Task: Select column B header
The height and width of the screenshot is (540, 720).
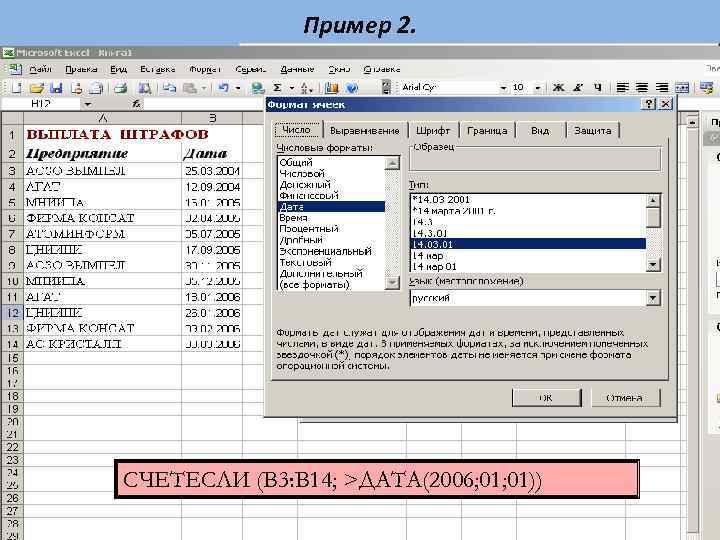Action: 212,118
